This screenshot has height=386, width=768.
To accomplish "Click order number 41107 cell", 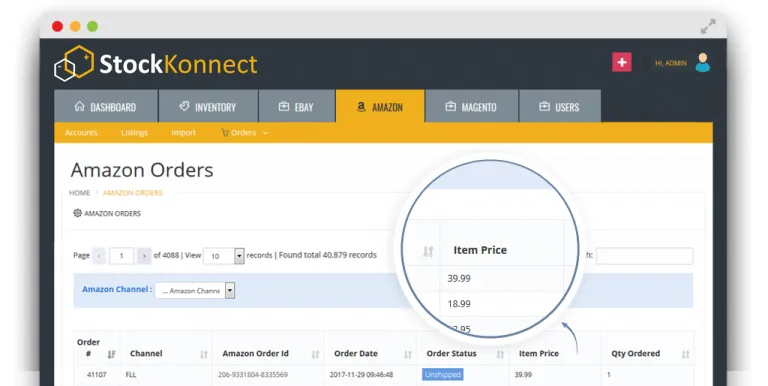I will click(96, 375).
